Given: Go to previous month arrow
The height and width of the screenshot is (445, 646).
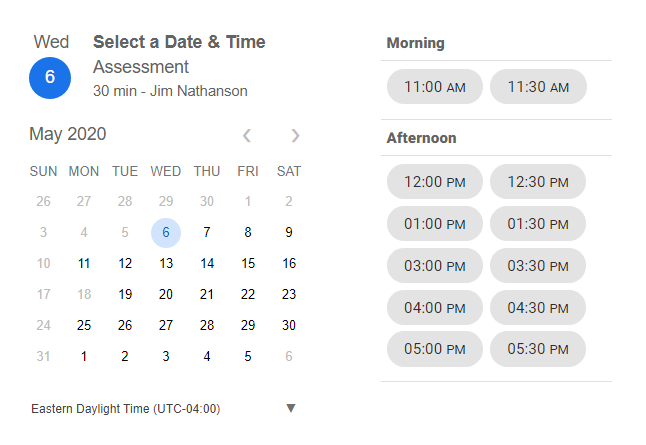Looking at the screenshot, I should 247,135.
